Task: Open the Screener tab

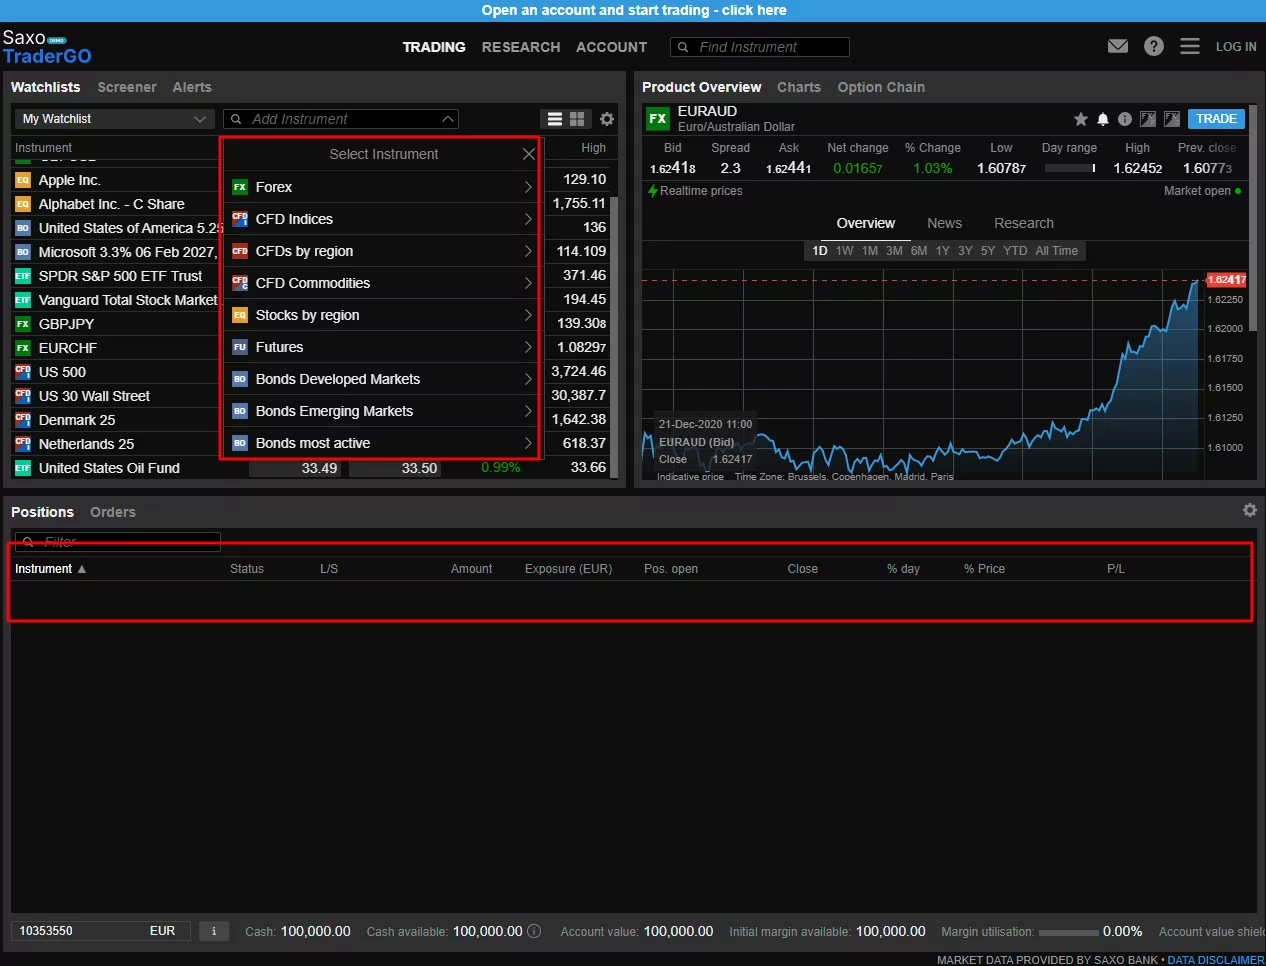Action: [x=127, y=87]
